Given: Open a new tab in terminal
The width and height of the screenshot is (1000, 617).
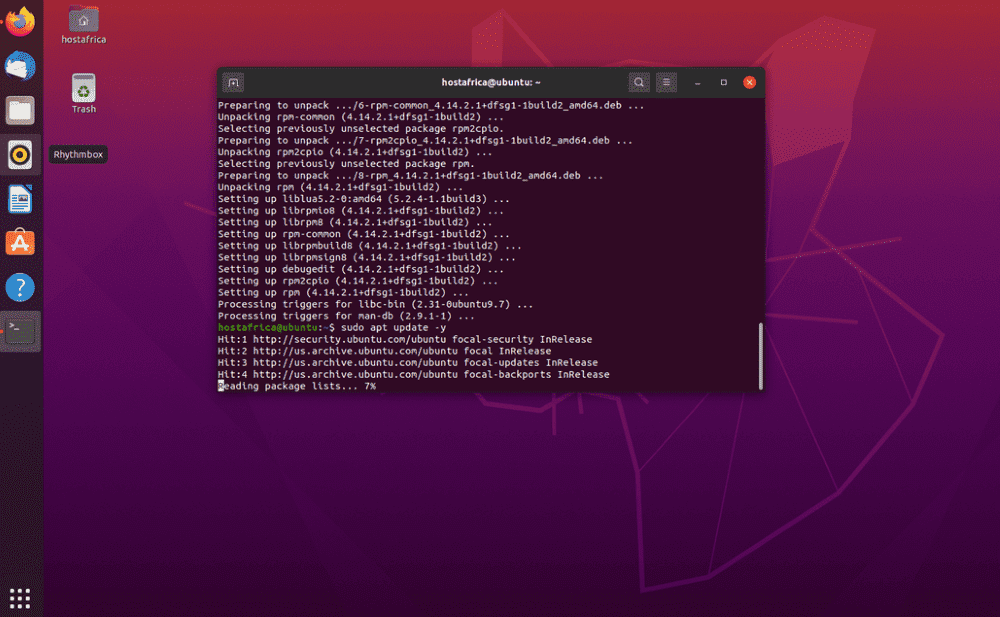Looking at the screenshot, I should coord(232,82).
